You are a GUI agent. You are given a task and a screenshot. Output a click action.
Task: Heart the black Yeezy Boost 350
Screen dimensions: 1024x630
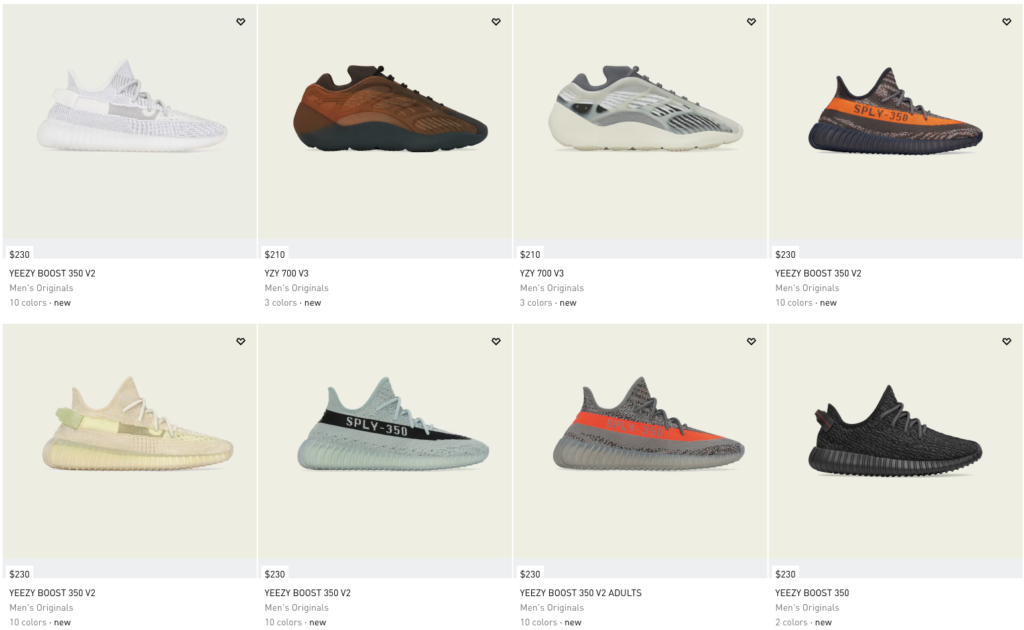pyautogui.click(x=1006, y=341)
